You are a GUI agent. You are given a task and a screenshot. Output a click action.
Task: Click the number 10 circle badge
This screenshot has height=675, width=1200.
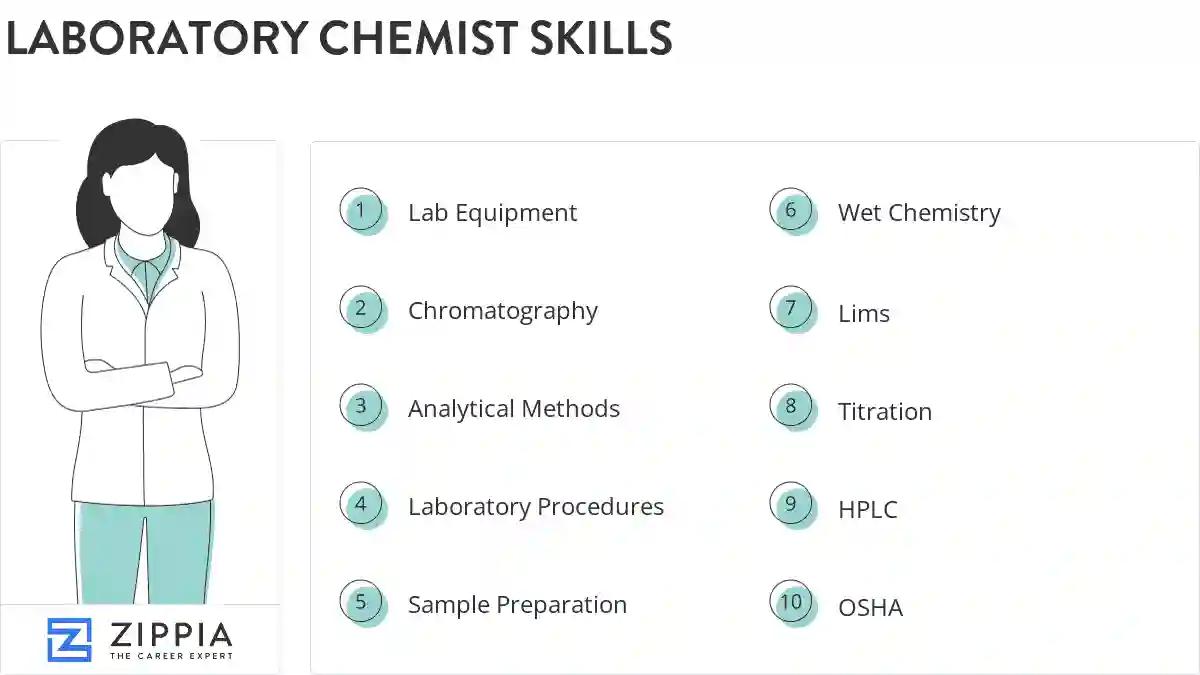(791, 602)
